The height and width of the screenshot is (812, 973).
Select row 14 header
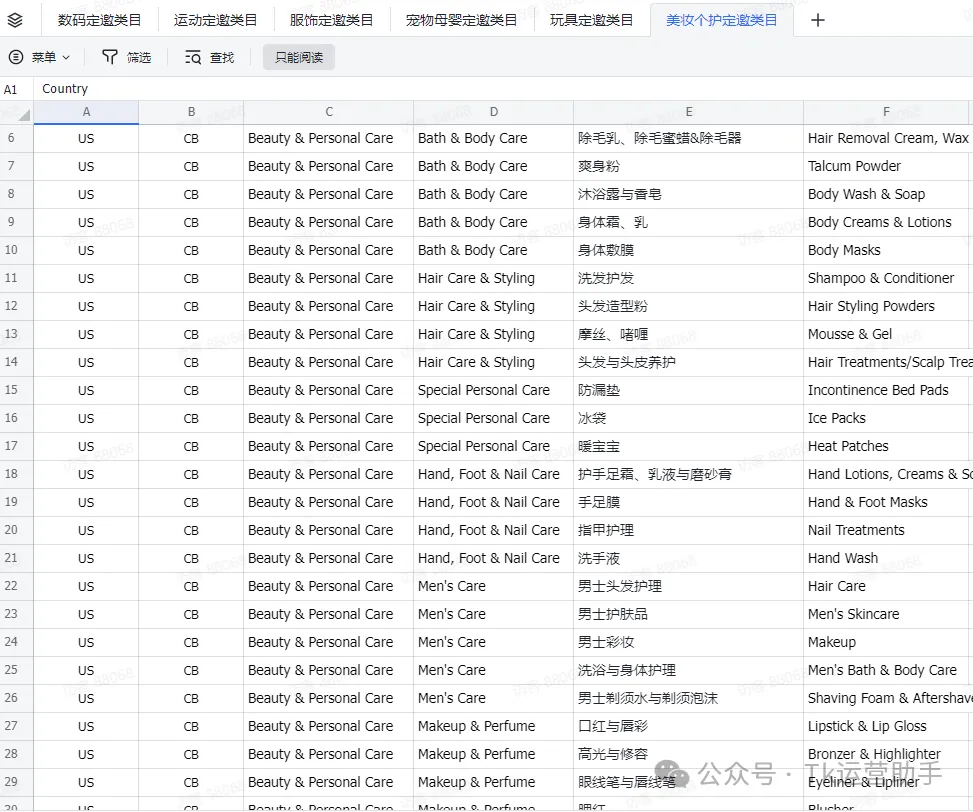point(12,362)
